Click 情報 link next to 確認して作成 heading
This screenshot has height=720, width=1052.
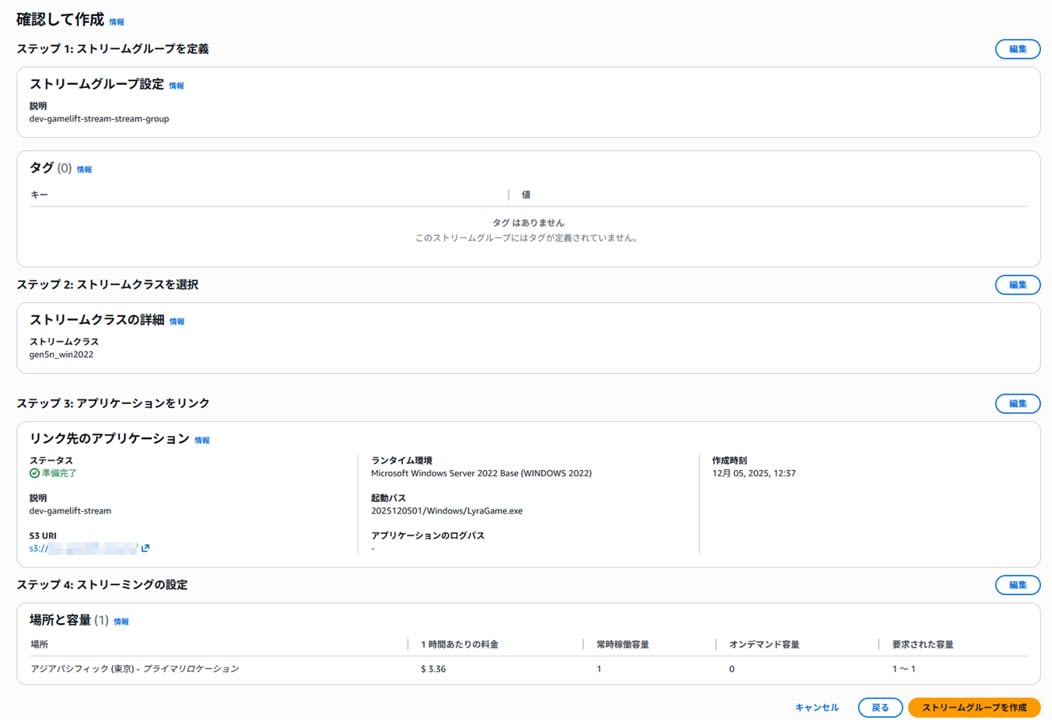(x=117, y=21)
